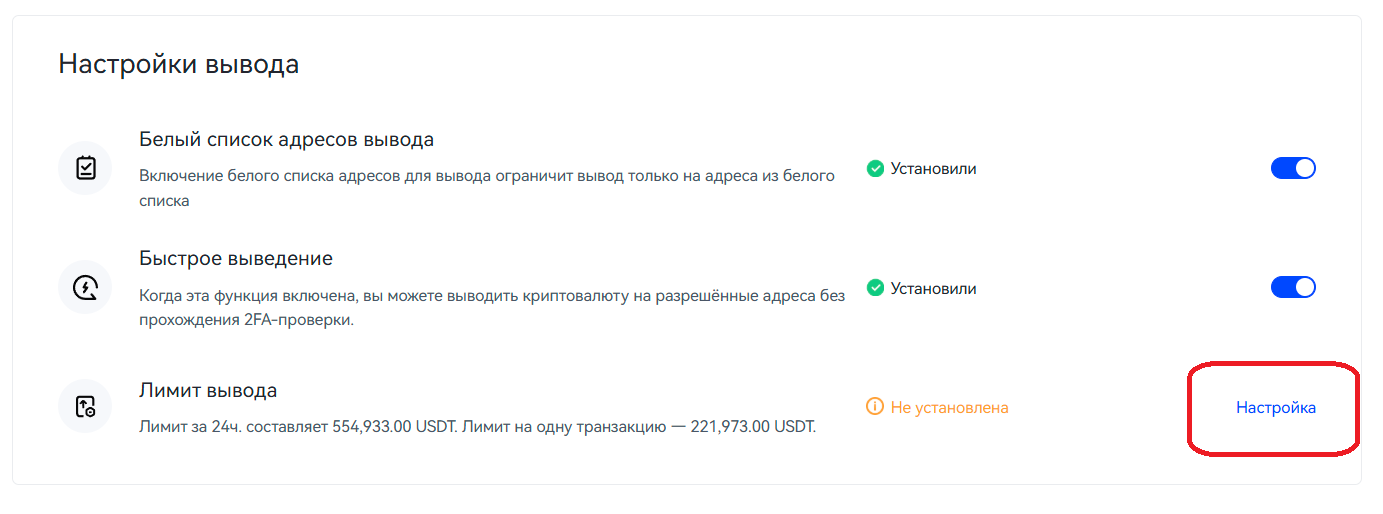
Task: Click the withdrawal limit icon
Action: pos(85,407)
